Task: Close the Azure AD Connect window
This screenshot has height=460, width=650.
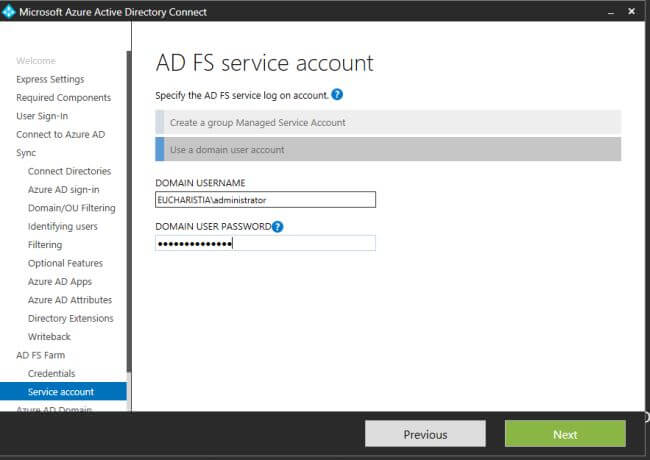Action: point(631,11)
